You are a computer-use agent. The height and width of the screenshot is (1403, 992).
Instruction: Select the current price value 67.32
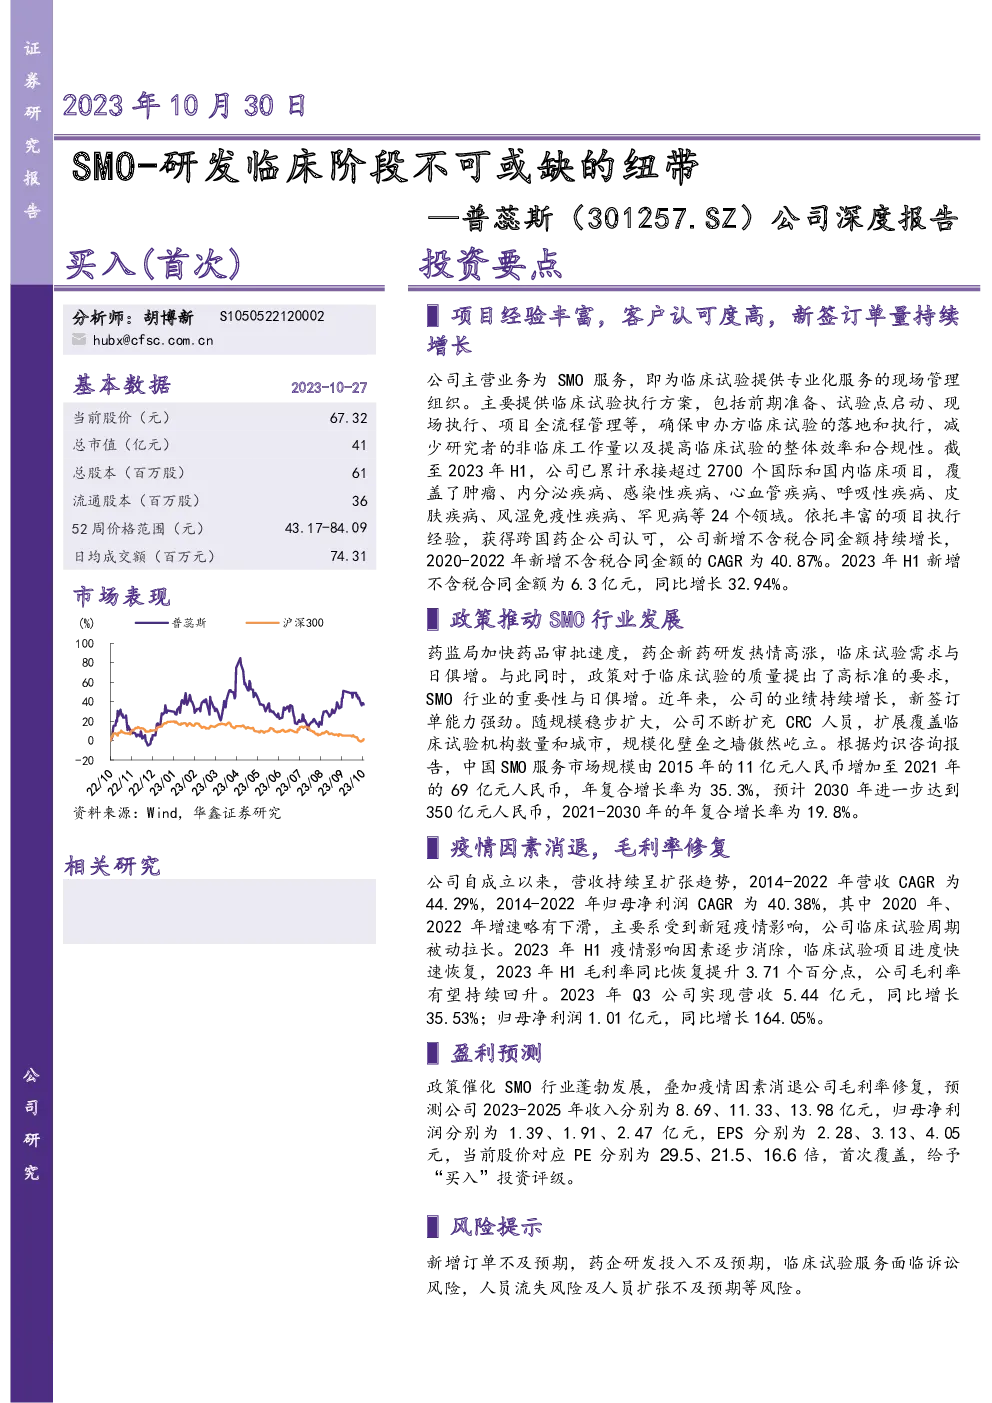[x=349, y=418]
